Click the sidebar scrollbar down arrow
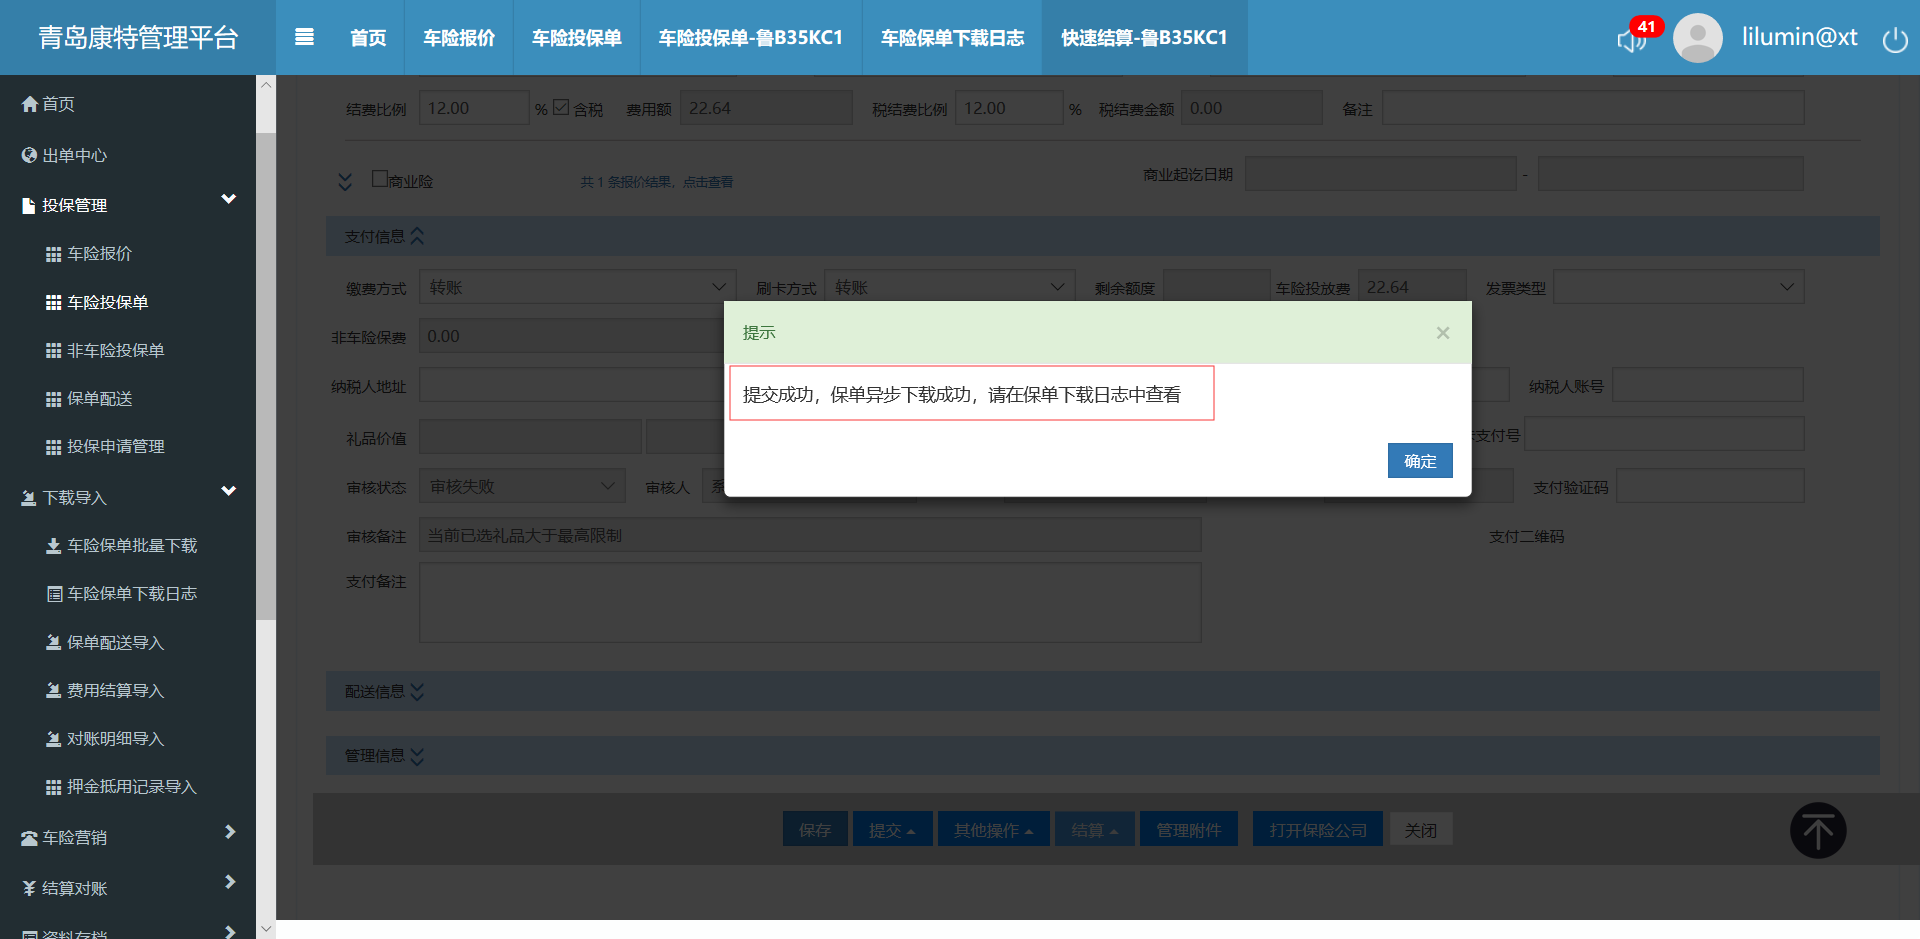 (x=266, y=929)
